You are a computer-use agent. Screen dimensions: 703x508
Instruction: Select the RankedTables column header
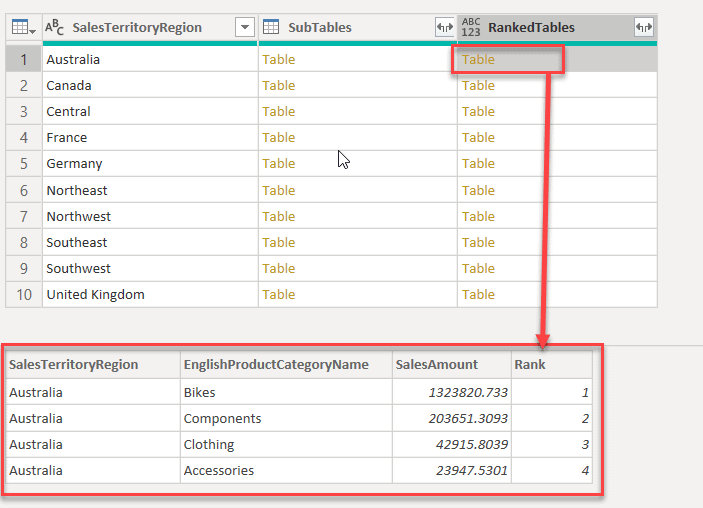tap(544, 28)
